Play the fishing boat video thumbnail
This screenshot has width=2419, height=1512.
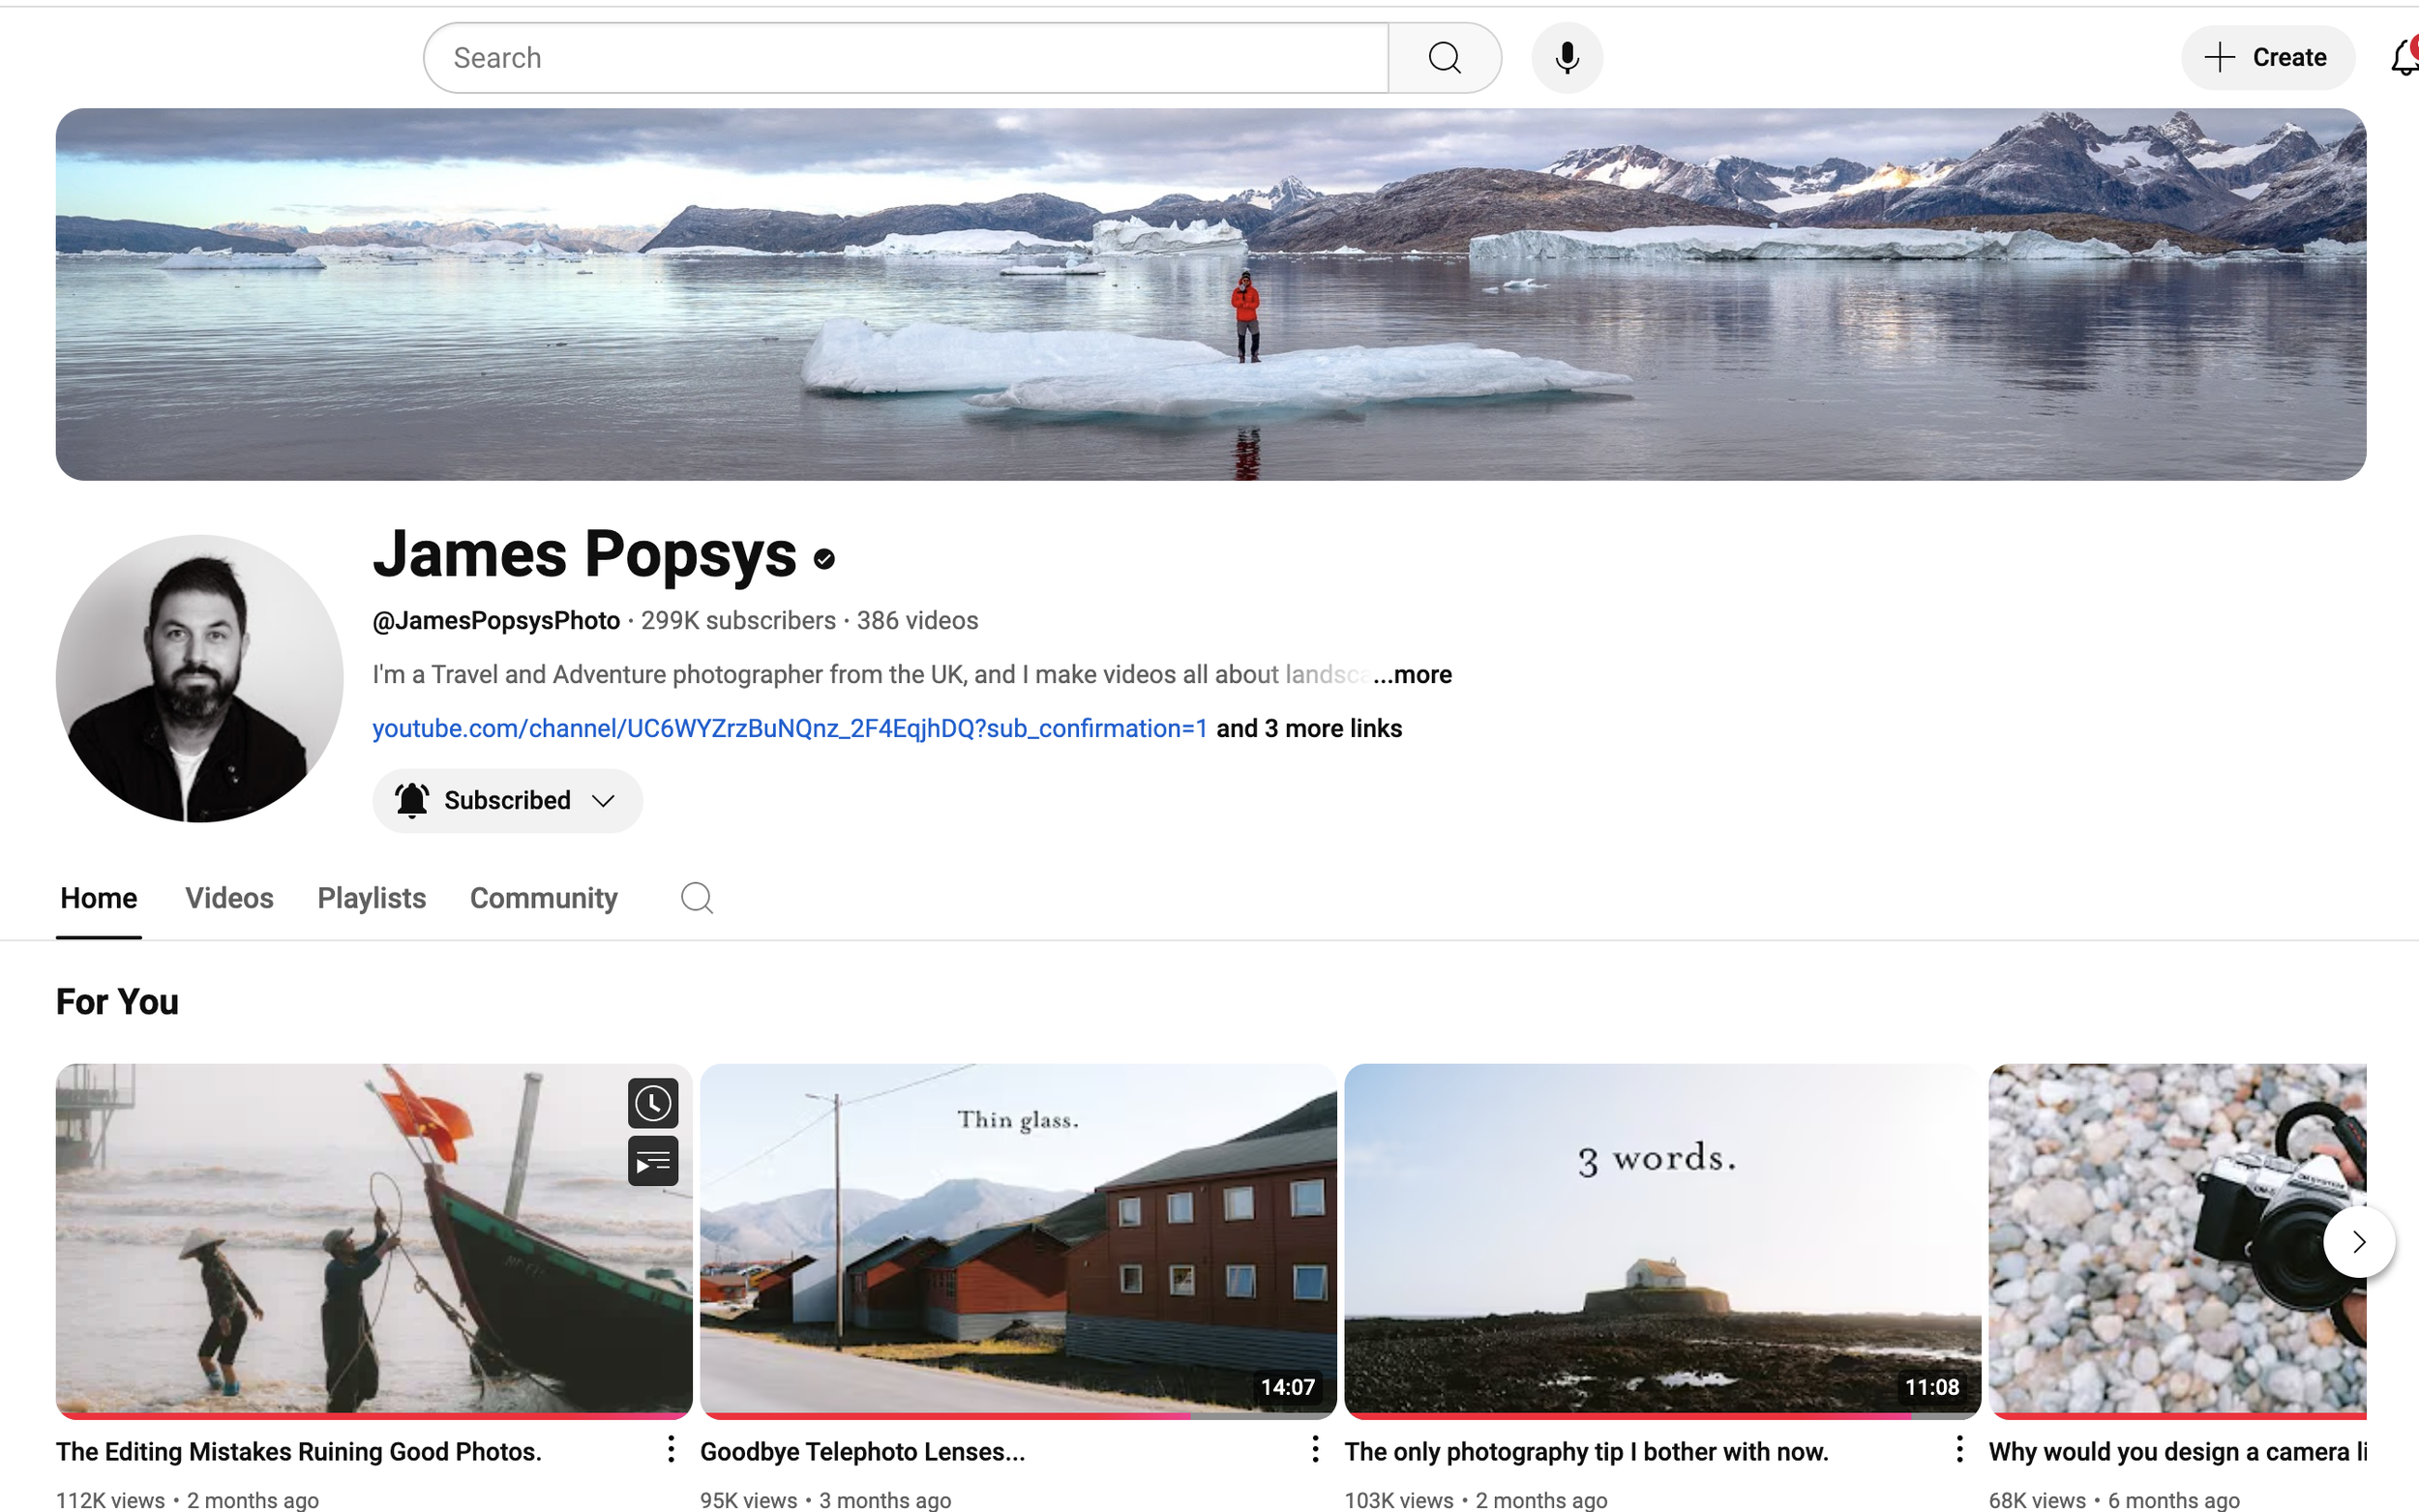click(374, 1240)
